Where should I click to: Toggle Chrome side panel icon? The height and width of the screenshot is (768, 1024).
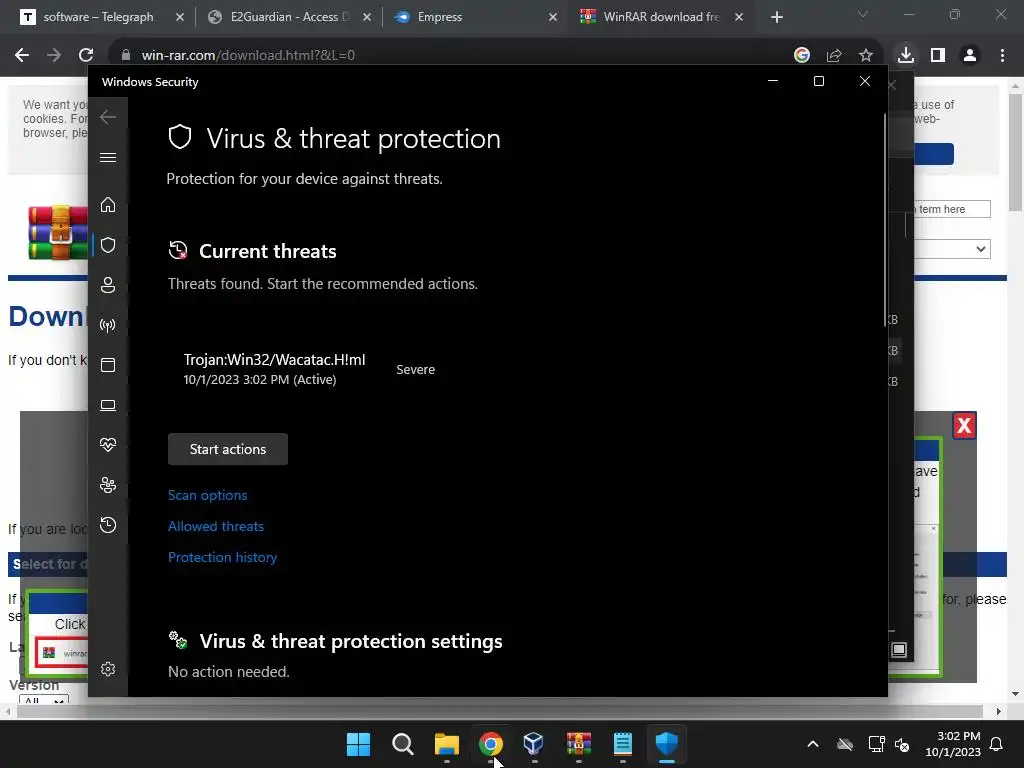tap(938, 55)
